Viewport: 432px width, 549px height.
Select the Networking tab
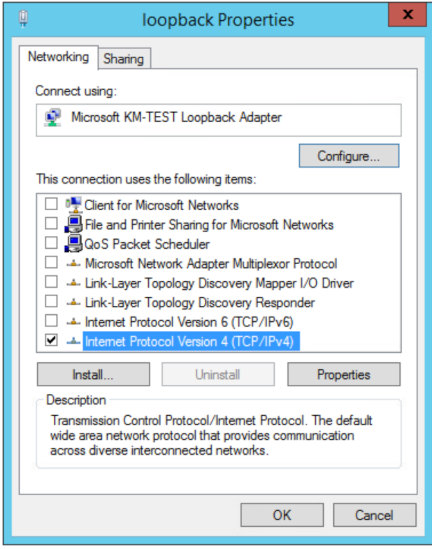point(58,57)
